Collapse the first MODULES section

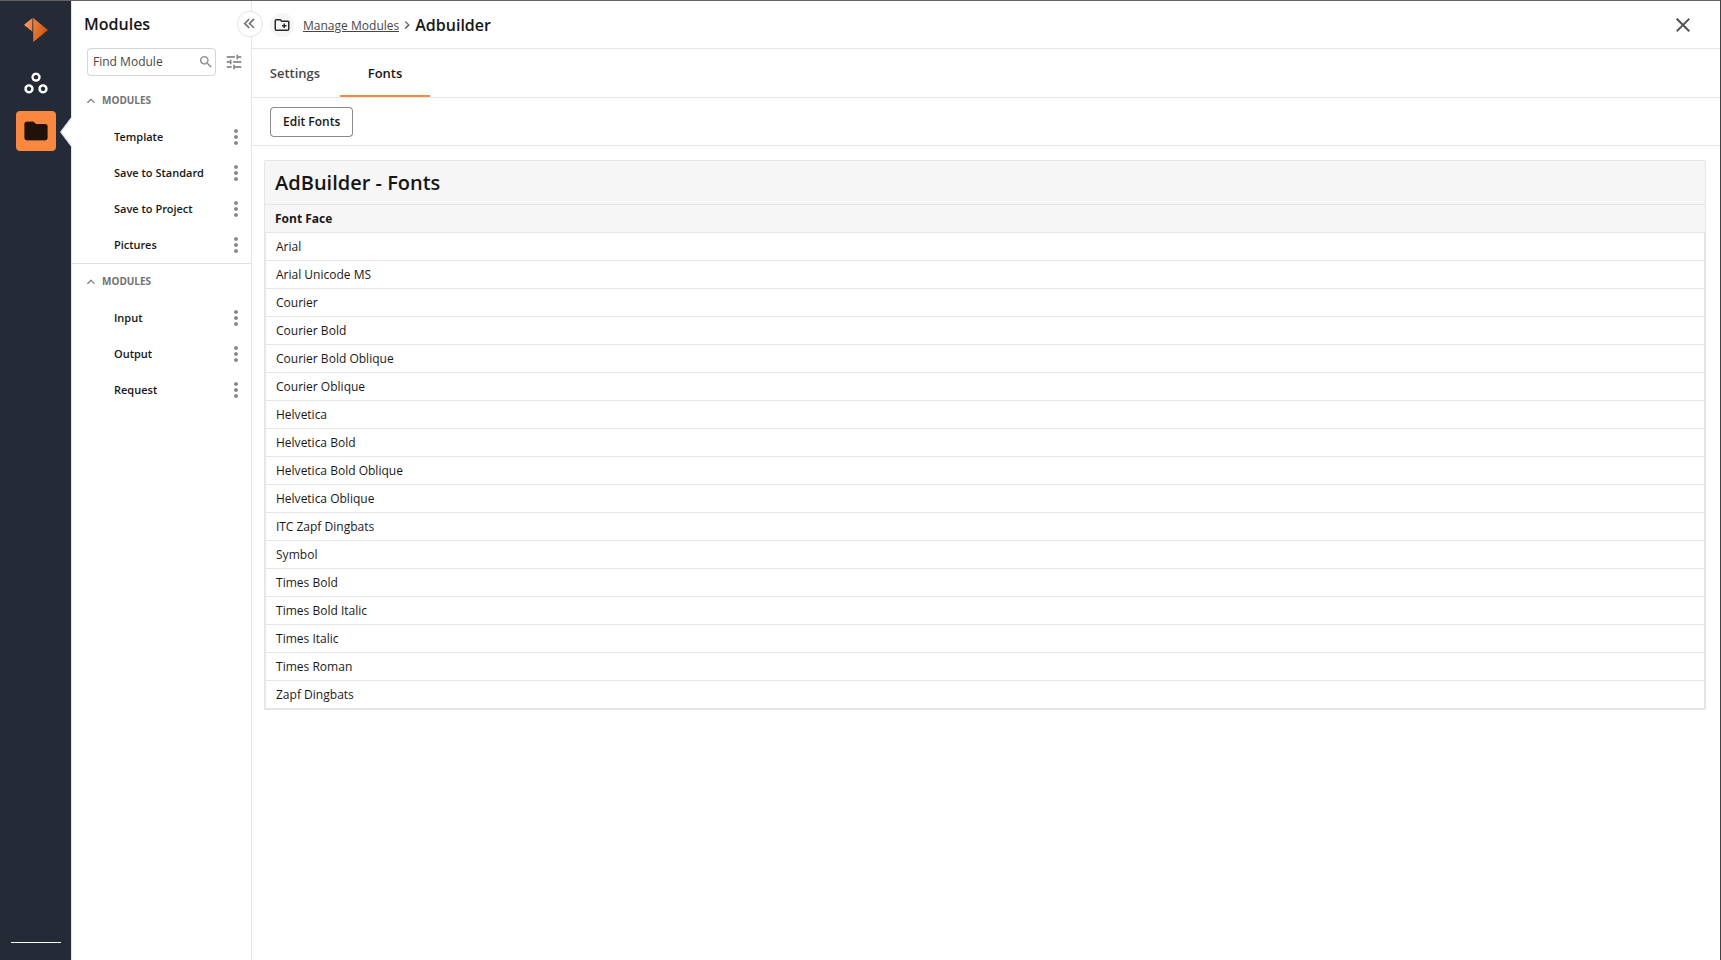tap(91, 101)
